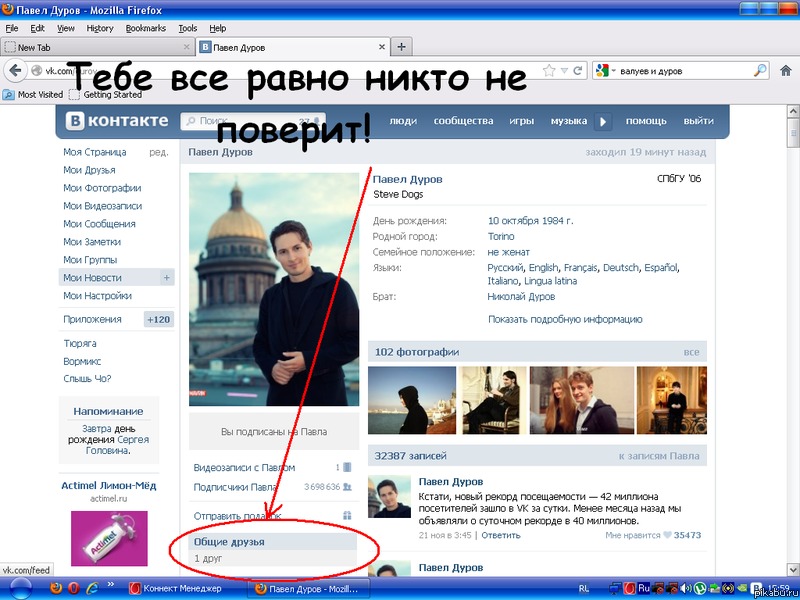Screen dimensions: 800x600
Task: Open new tab with plus button
Action: 401,47
